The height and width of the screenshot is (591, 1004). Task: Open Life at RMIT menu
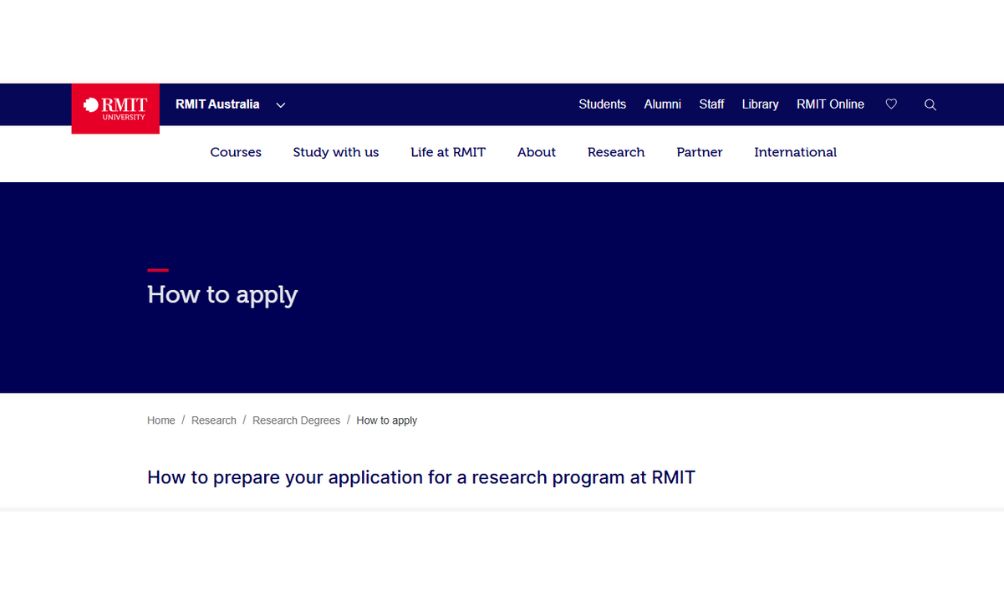[448, 152]
